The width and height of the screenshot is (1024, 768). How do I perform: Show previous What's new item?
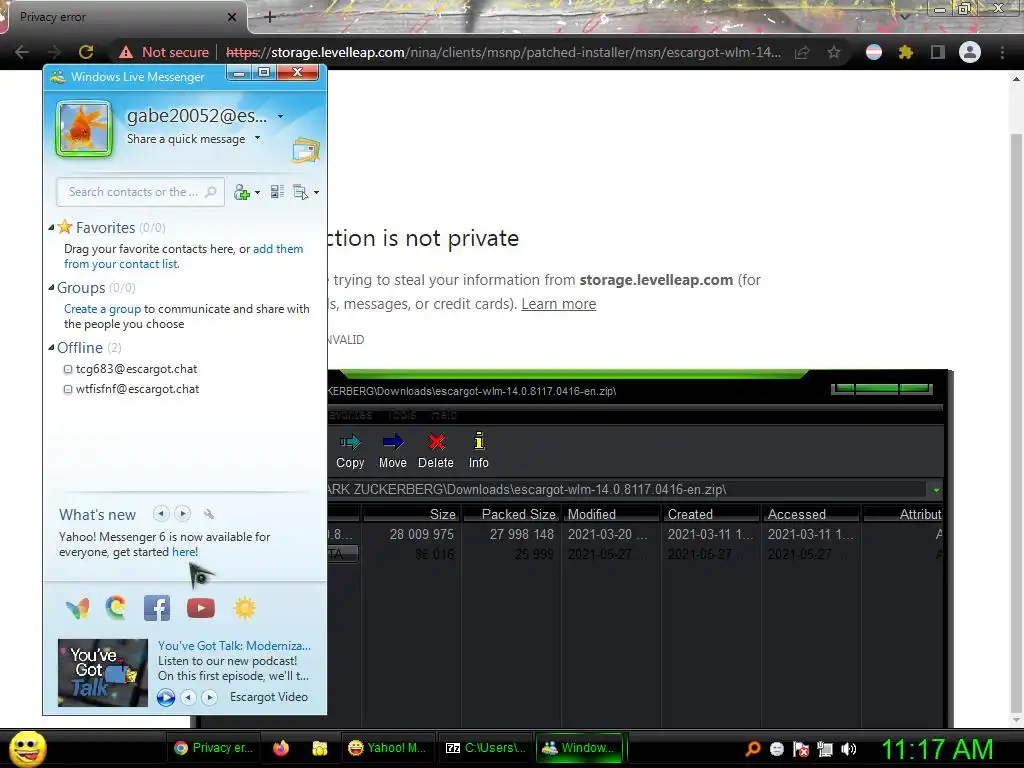click(x=161, y=514)
